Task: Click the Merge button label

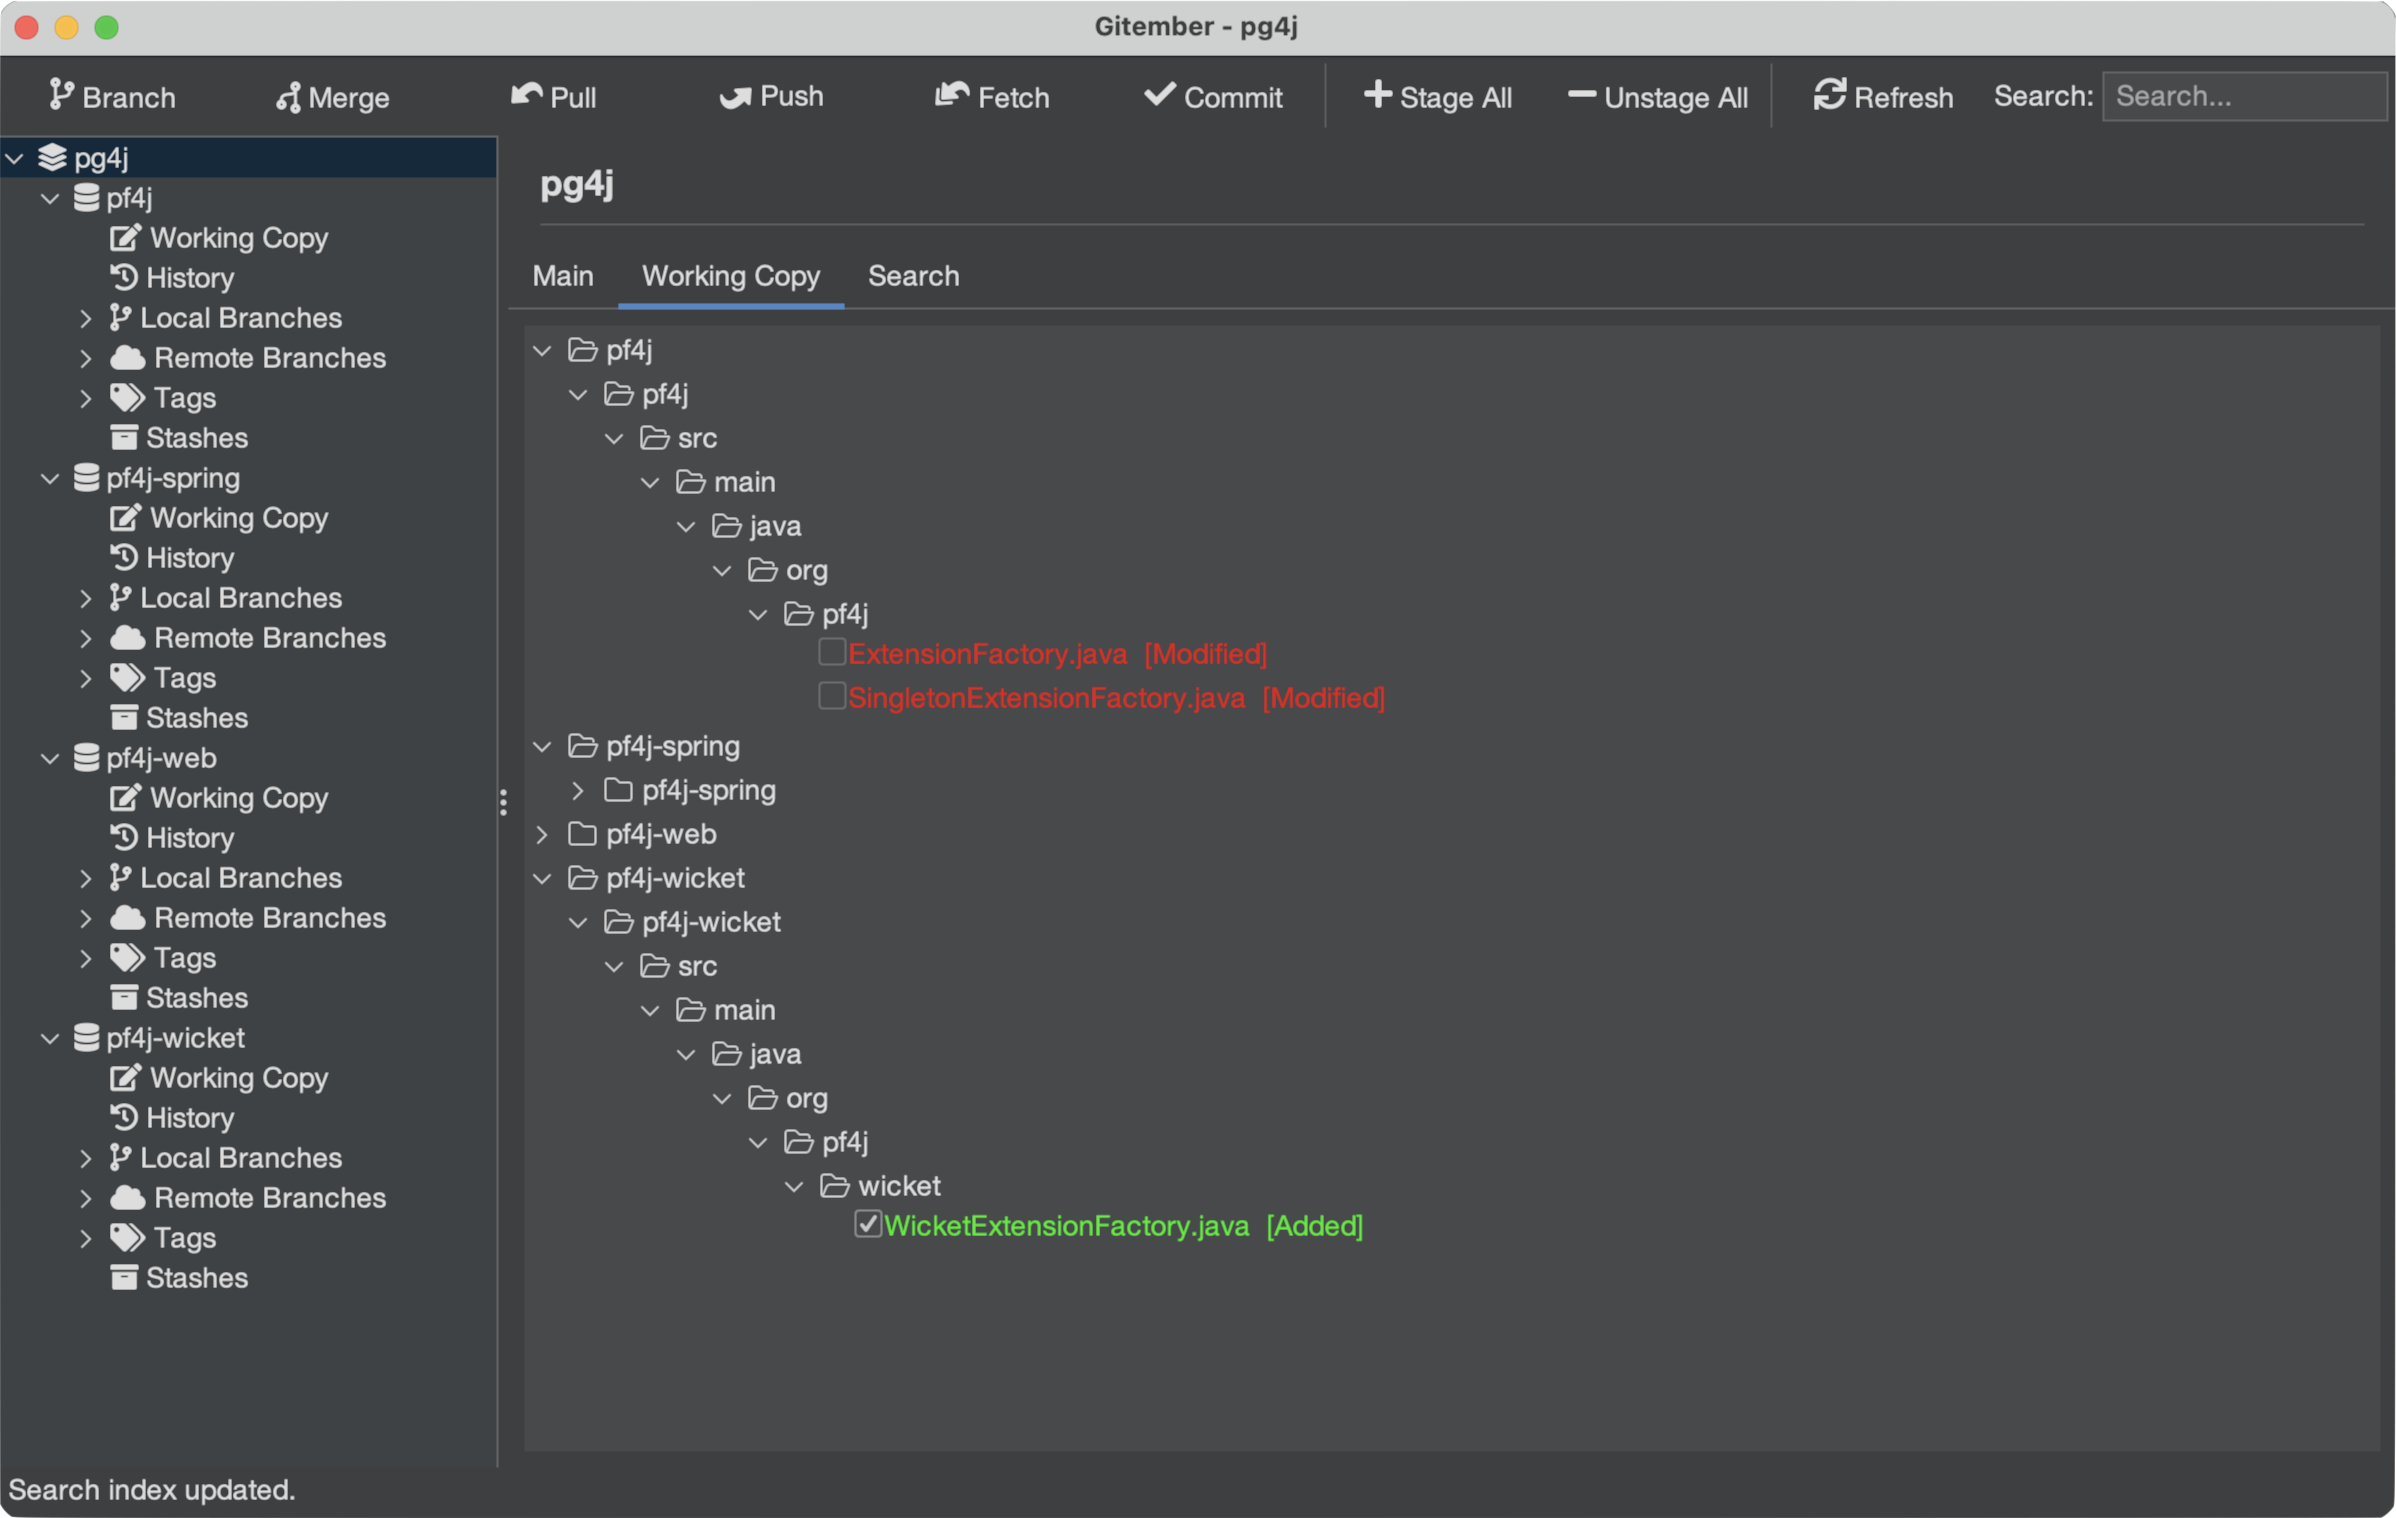Action: coord(349,97)
